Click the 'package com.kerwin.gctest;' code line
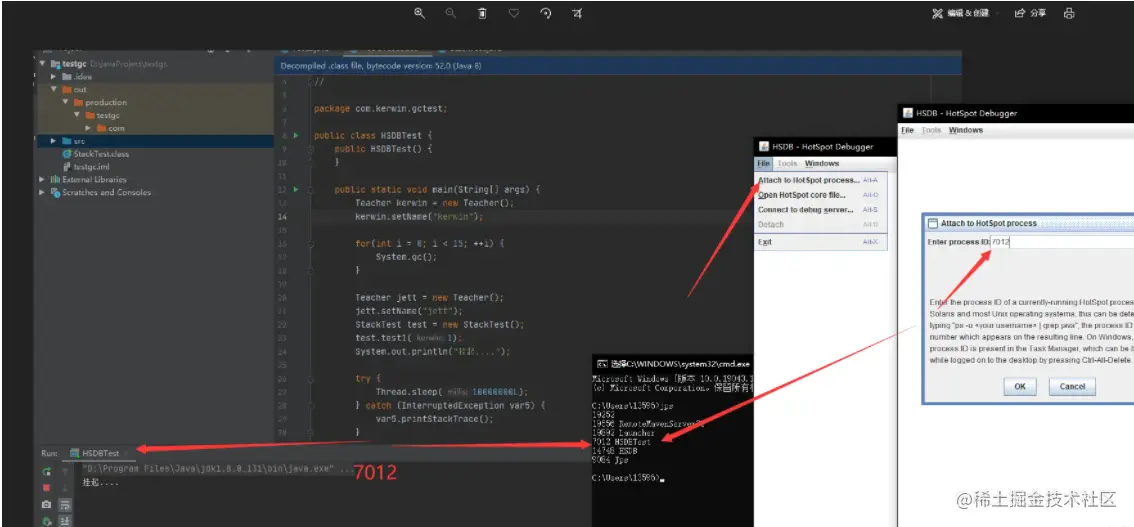Screen dimensions: 1134x527 [380, 108]
